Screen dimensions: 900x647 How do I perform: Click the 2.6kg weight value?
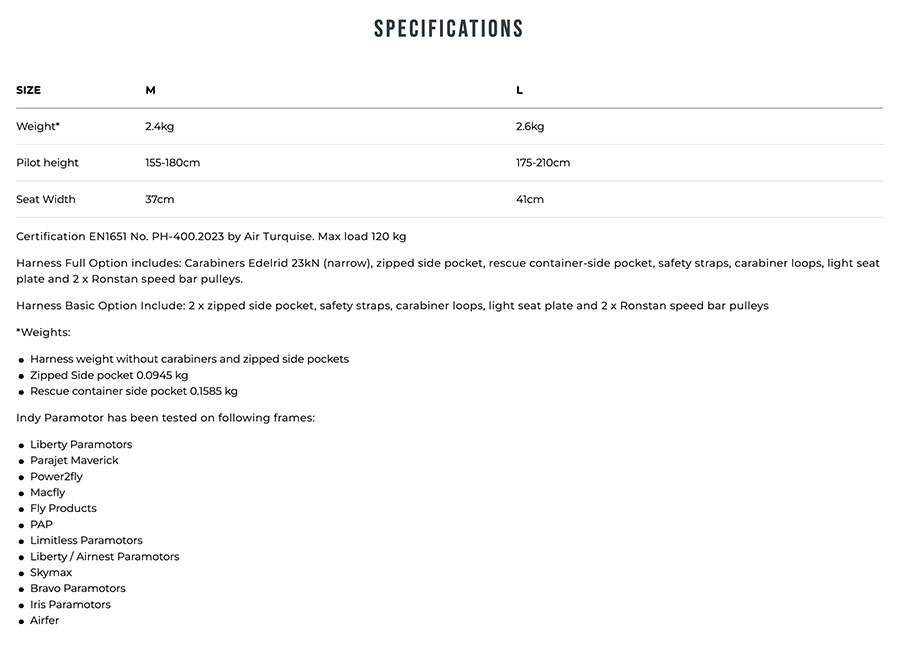[530, 126]
